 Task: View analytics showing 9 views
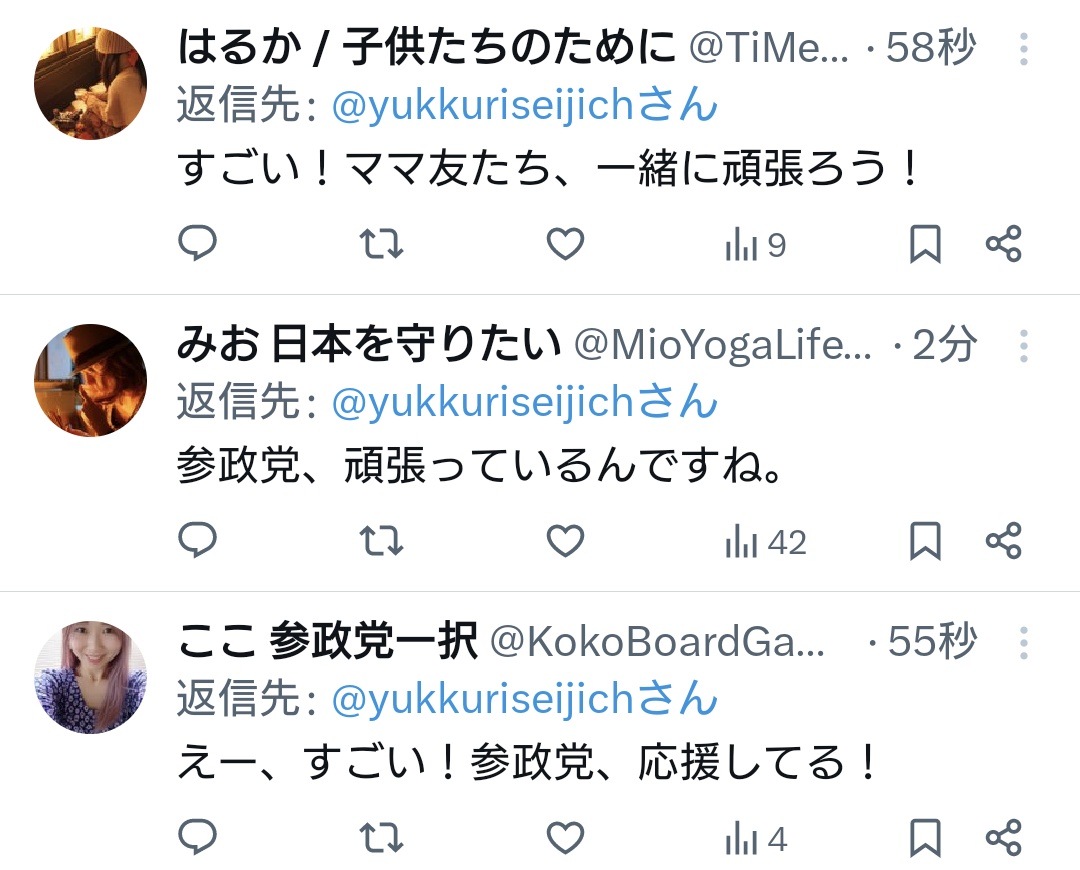pos(755,246)
